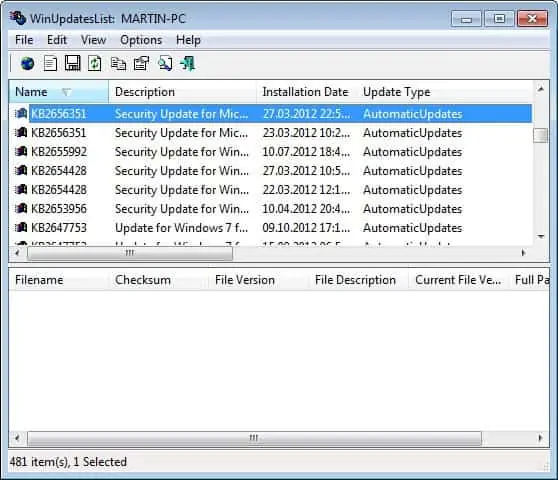Sort by Update Type column header
Screen dimensions: 558x480
click(x=397, y=92)
